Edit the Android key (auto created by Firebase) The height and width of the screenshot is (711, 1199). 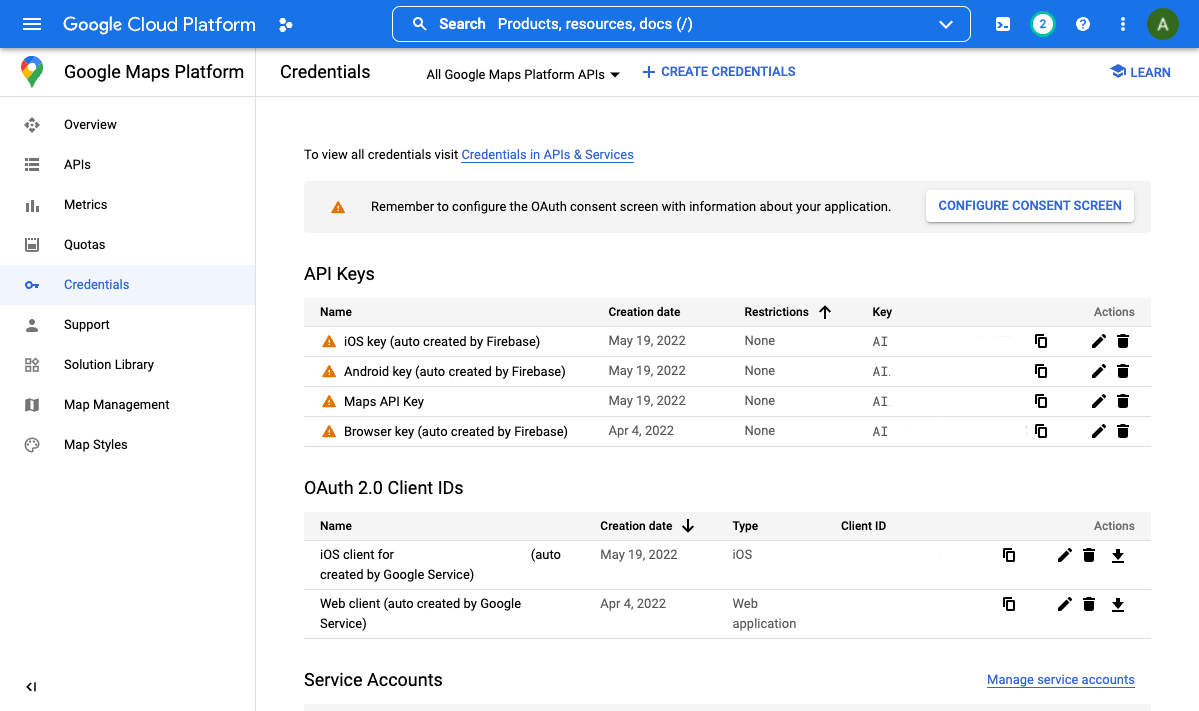(x=1099, y=371)
